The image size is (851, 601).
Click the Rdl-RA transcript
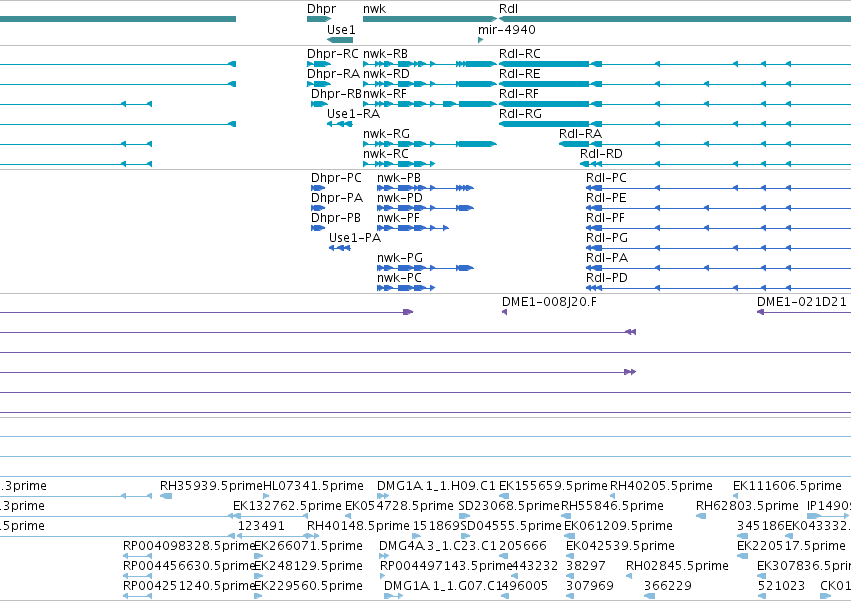pyautogui.click(x=705, y=144)
